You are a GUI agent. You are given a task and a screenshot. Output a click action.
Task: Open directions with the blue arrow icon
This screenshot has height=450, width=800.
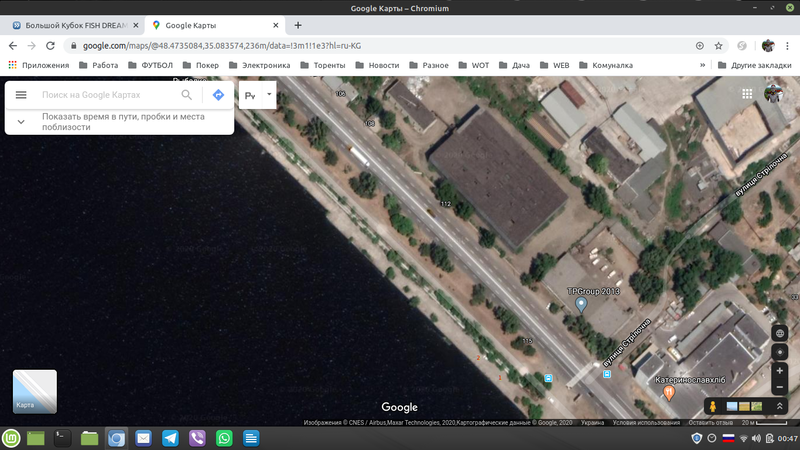point(218,95)
